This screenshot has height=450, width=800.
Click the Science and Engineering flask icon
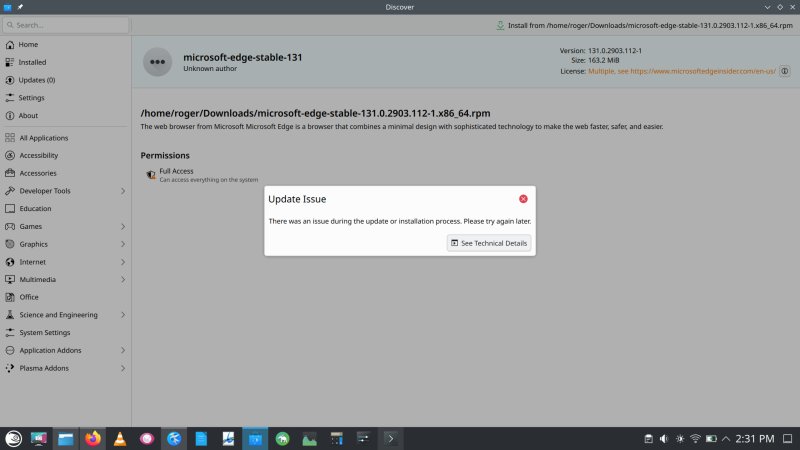pos(10,315)
